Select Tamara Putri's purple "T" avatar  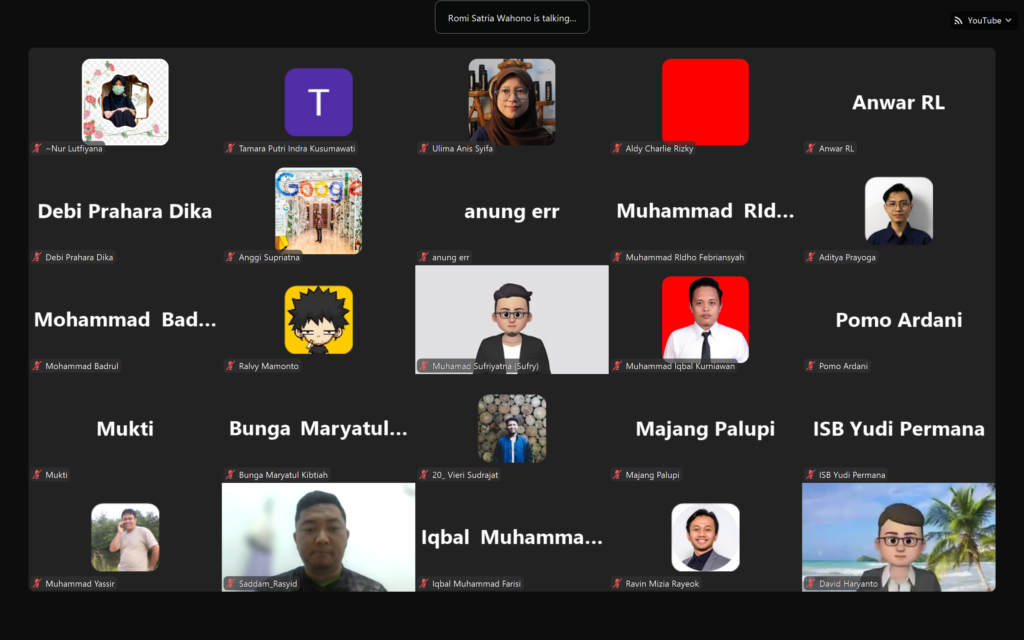(318, 102)
